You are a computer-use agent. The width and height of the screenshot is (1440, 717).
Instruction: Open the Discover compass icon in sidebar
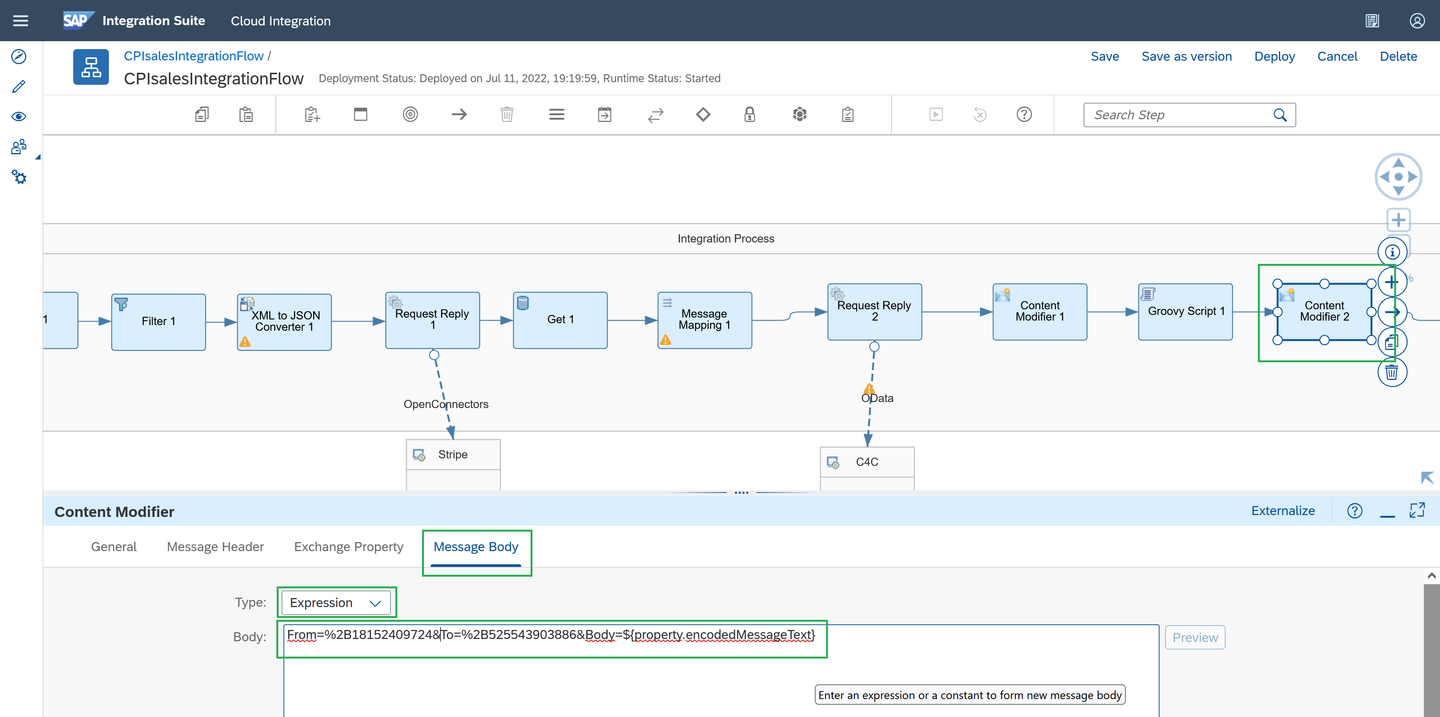pyautogui.click(x=18, y=57)
